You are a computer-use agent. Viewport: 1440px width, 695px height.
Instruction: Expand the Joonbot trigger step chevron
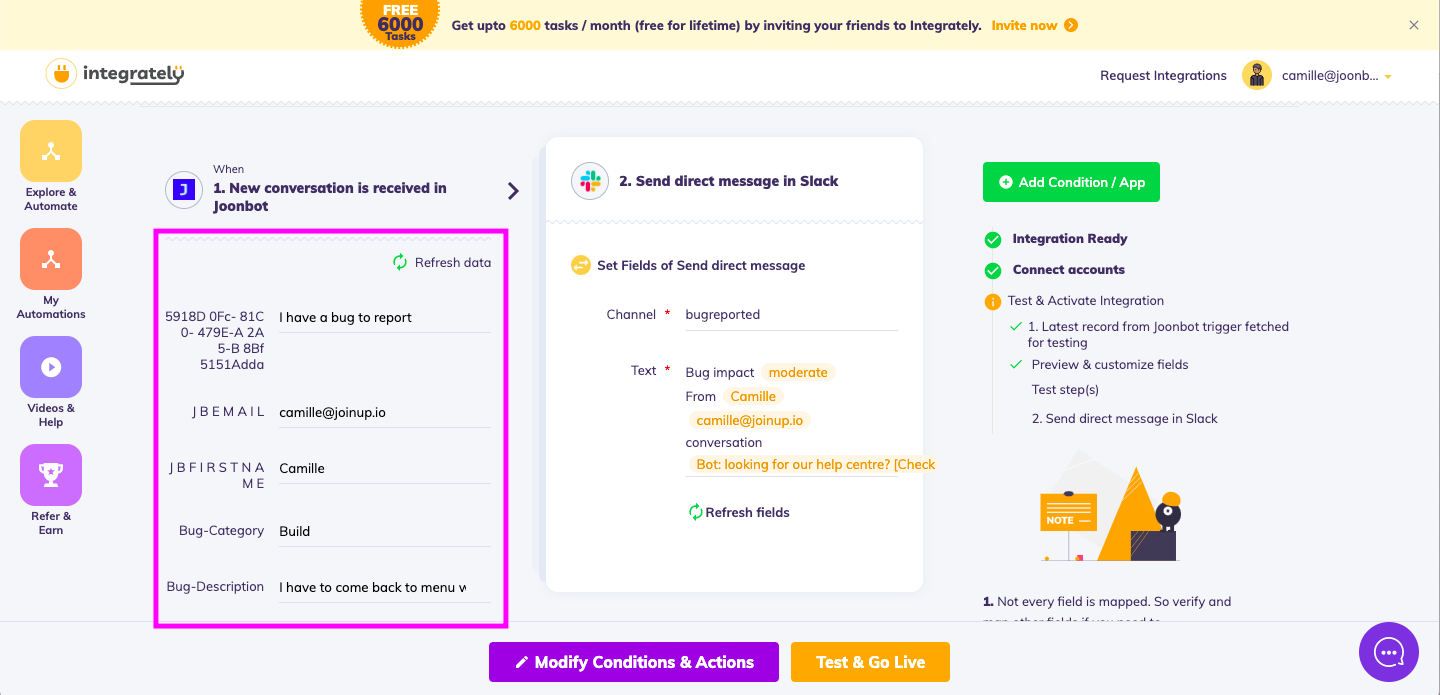(513, 190)
